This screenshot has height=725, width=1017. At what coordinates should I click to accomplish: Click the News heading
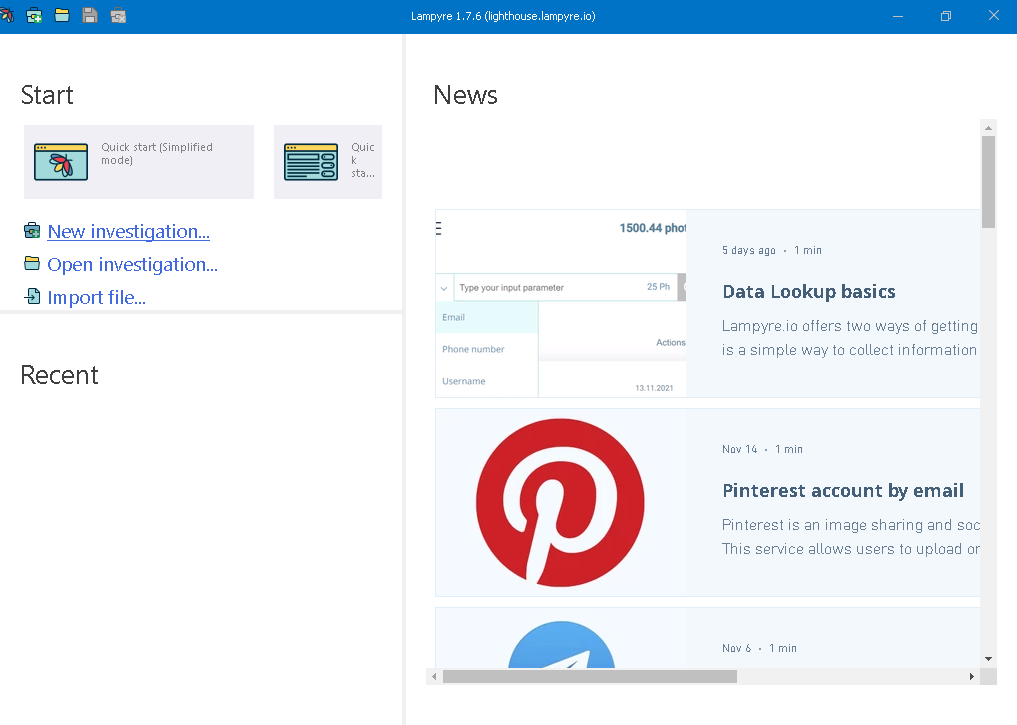pos(465,95)
